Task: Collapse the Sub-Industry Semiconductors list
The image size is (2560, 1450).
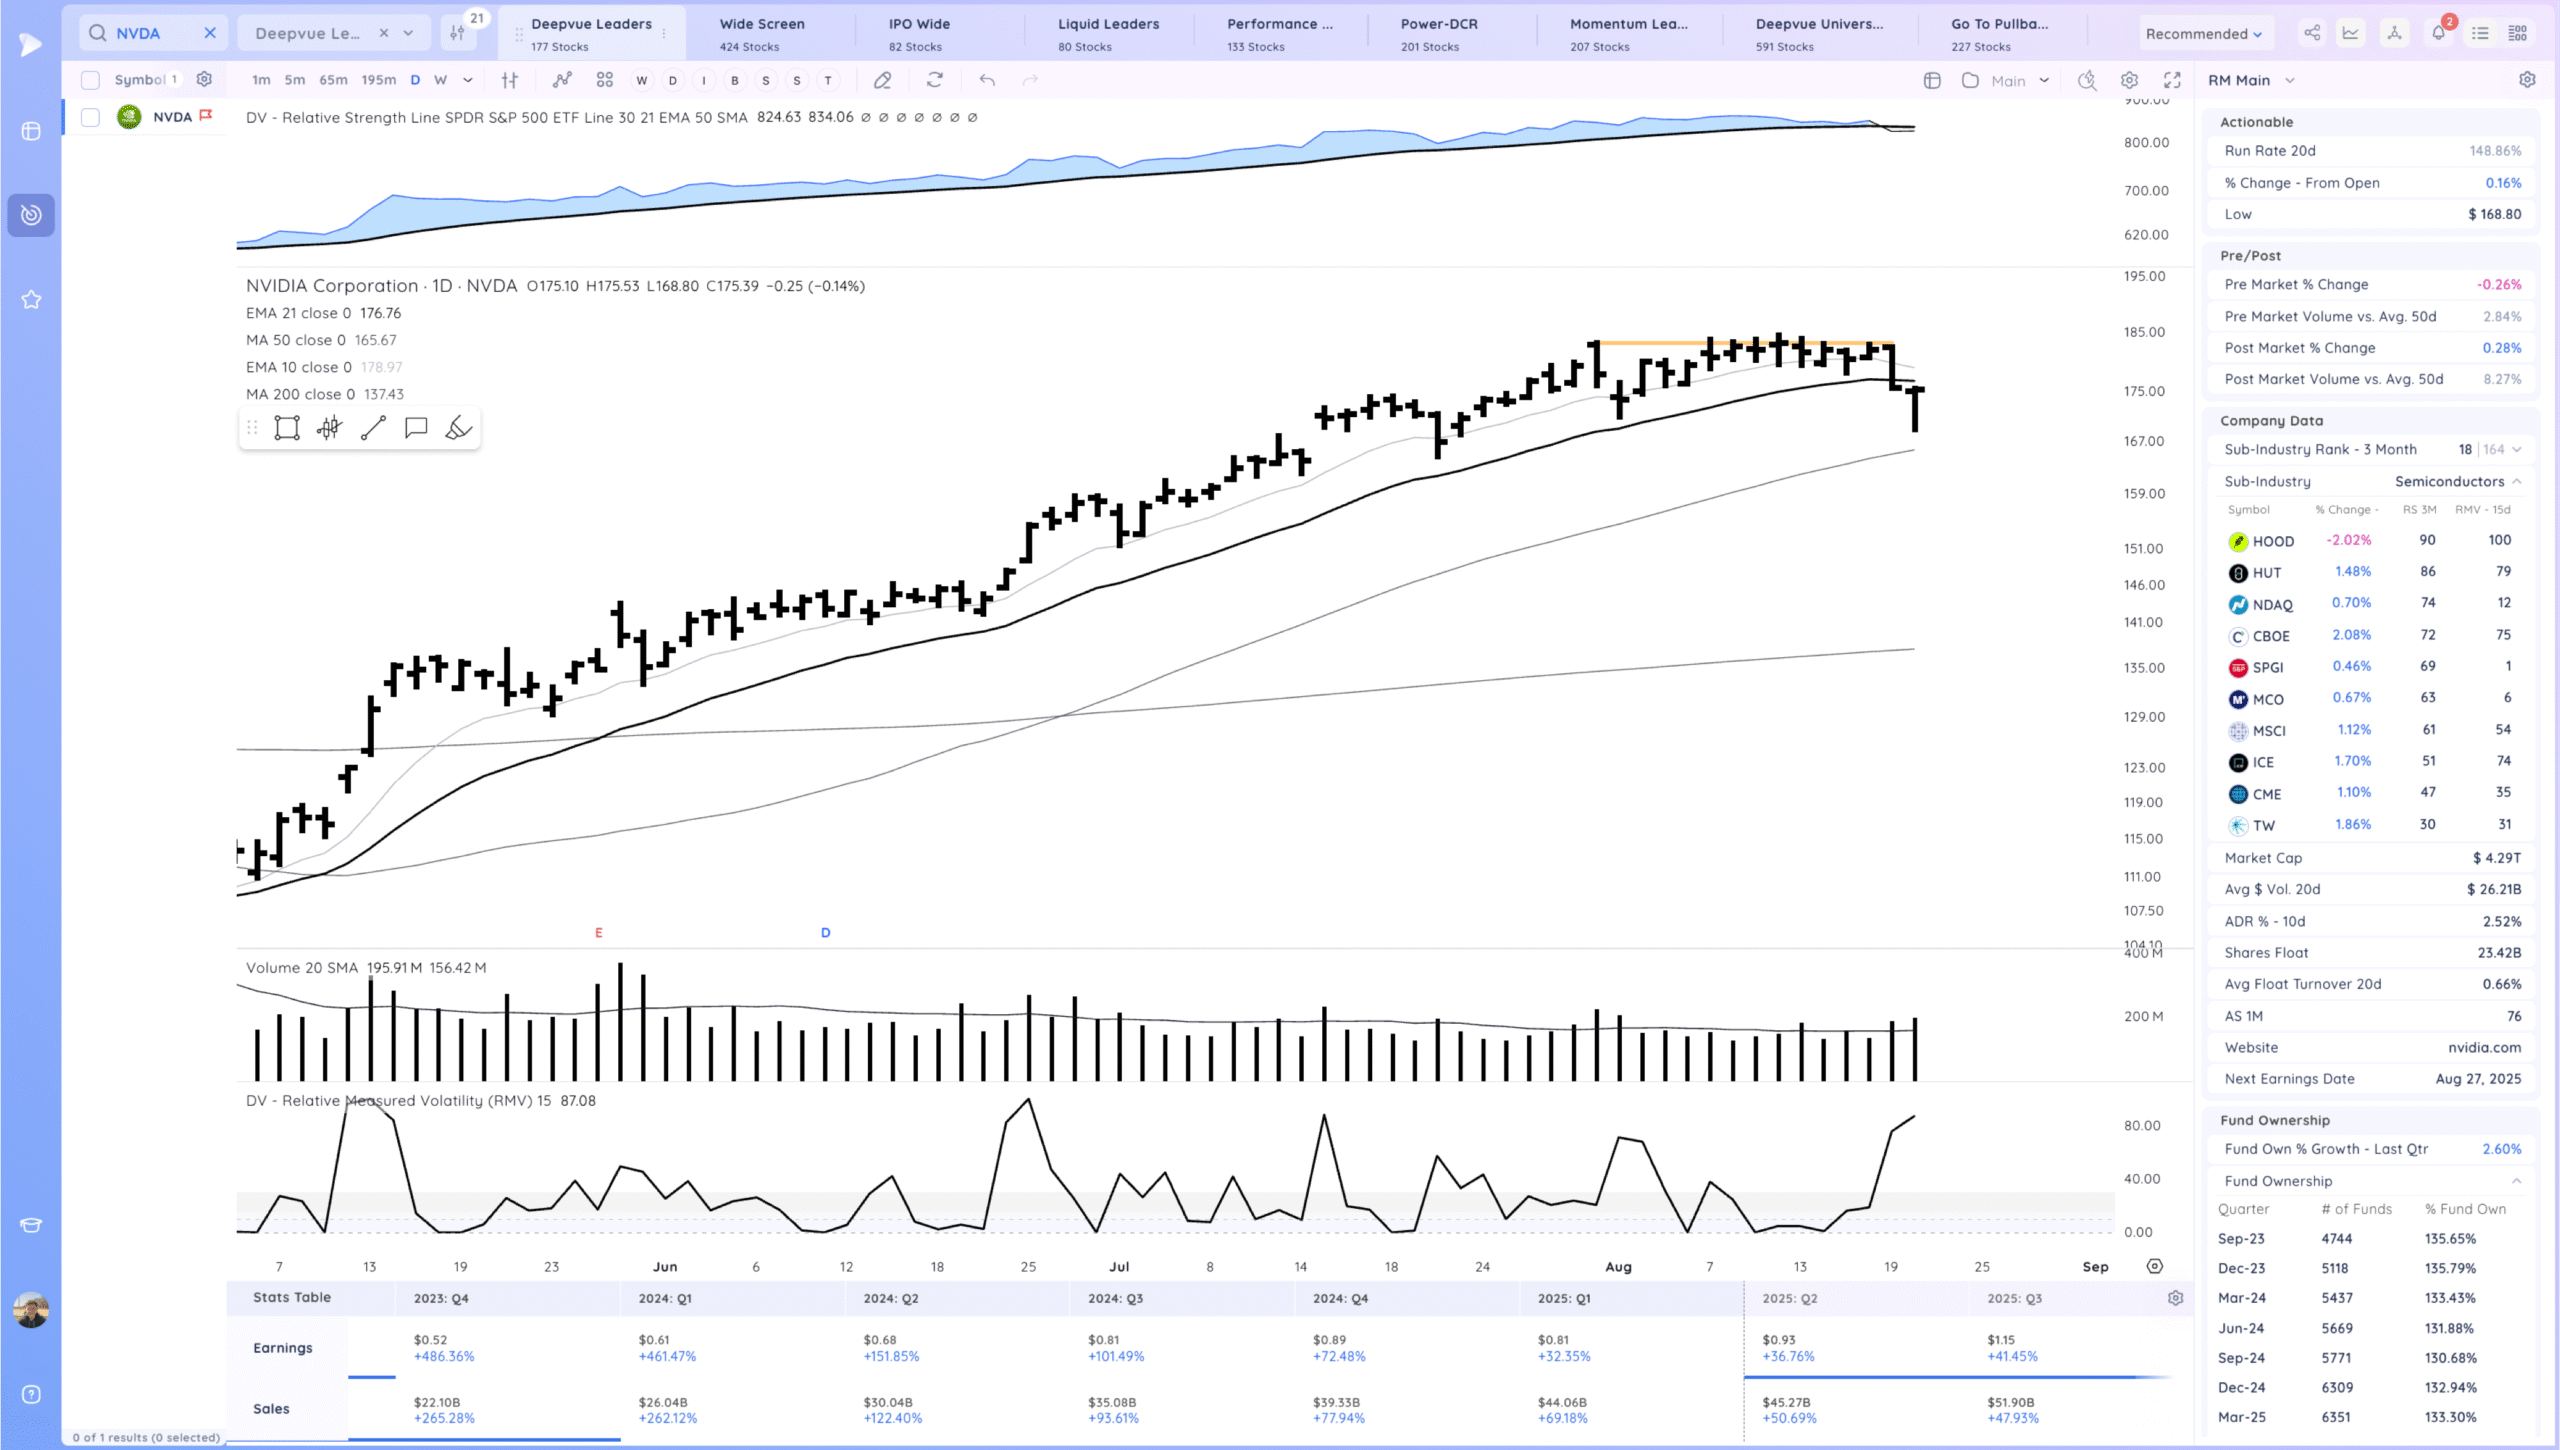Action: pos(2516,481)
